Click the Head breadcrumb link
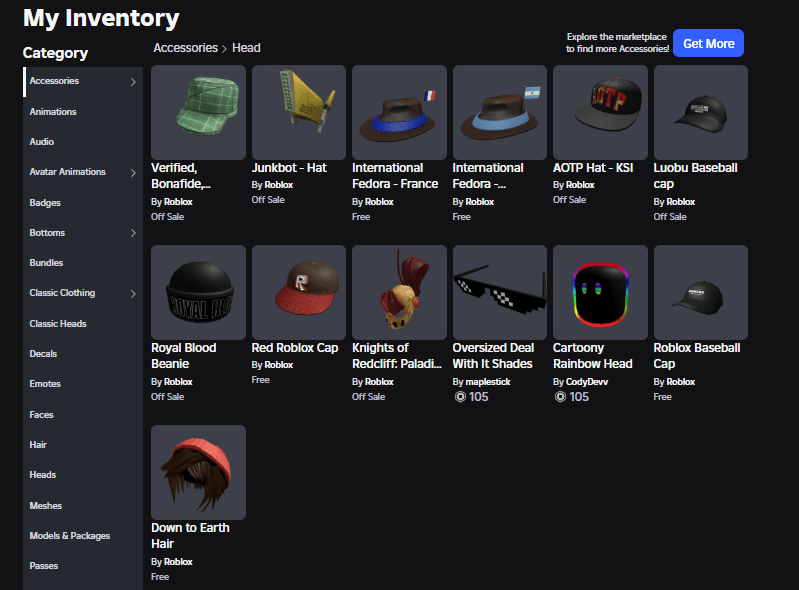 click(246, 48)
